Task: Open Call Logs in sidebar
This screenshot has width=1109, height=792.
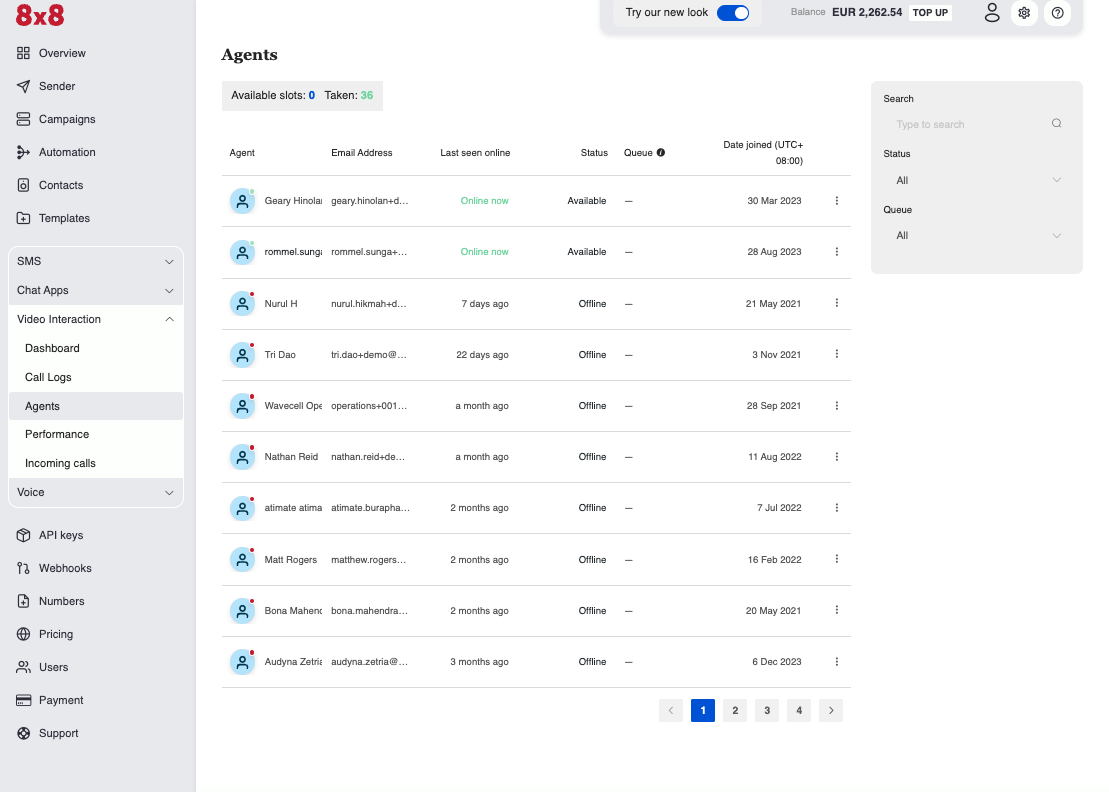Action: point(48,377)
